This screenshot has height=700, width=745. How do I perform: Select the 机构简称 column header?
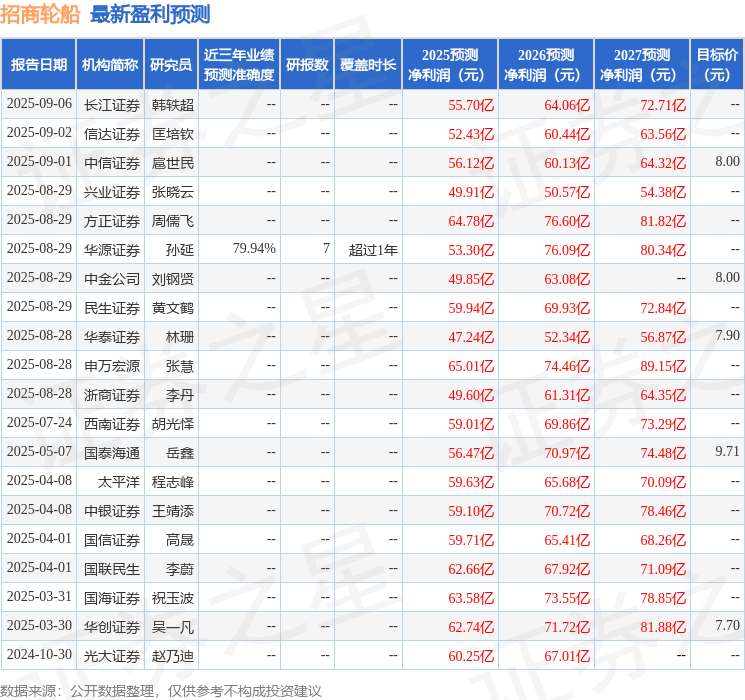tap(110, 65)
